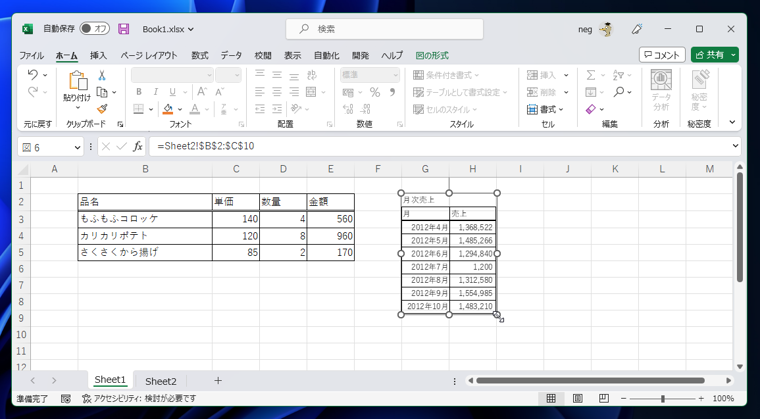Click the Clear eraser icon
Screen dimensions: 760x419
[590, 109]
